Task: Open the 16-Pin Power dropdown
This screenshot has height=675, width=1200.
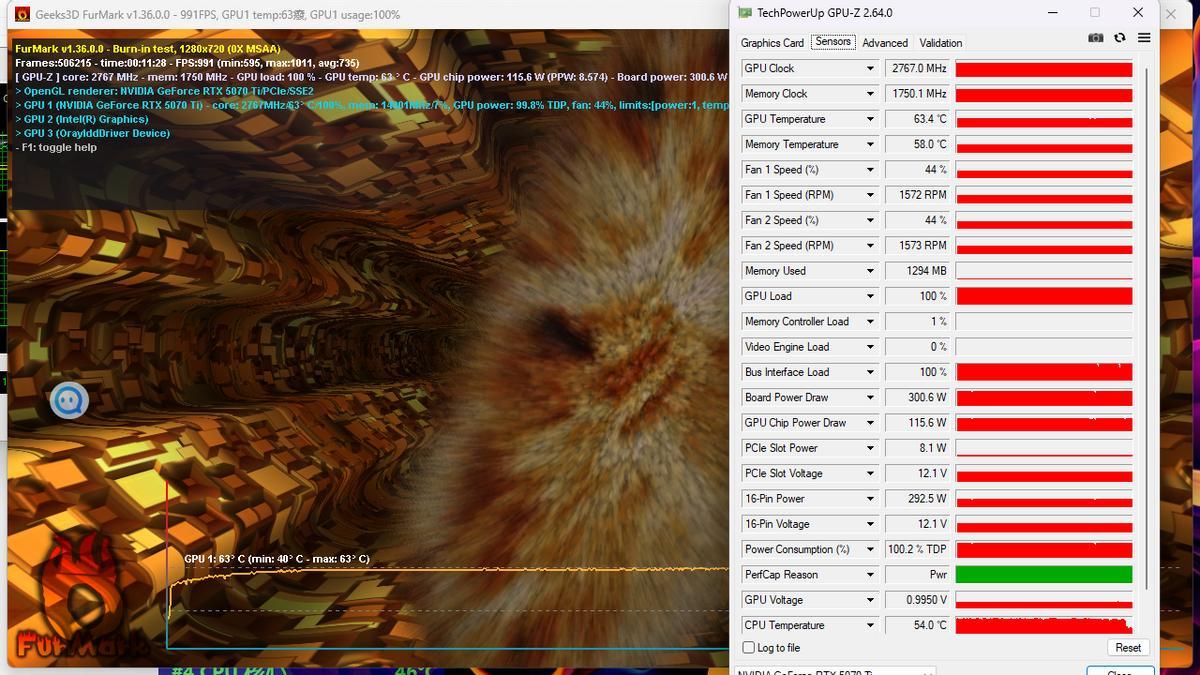Action: [x=870, y=499]
